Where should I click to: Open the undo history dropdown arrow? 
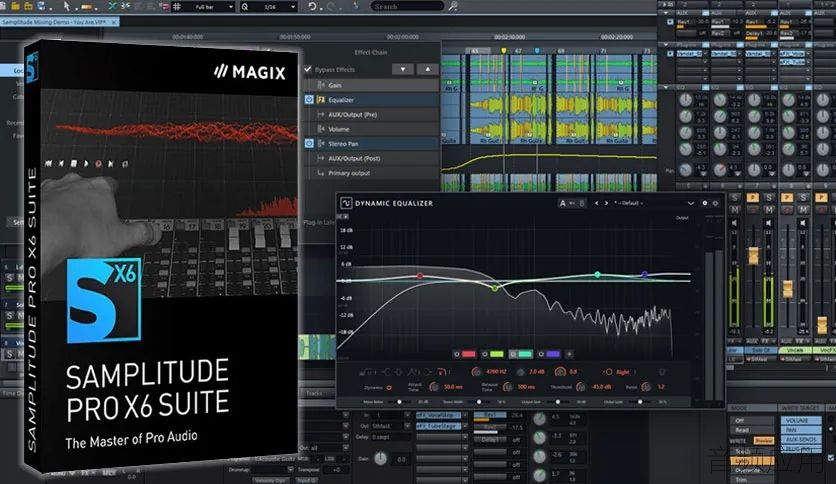point(321,7)
